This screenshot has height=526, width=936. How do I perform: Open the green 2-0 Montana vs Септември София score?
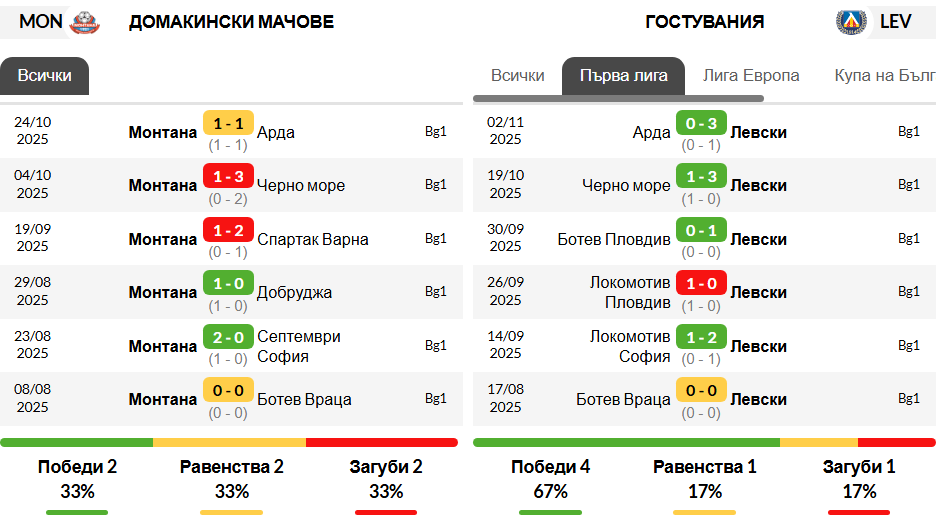tap(228, 337)
